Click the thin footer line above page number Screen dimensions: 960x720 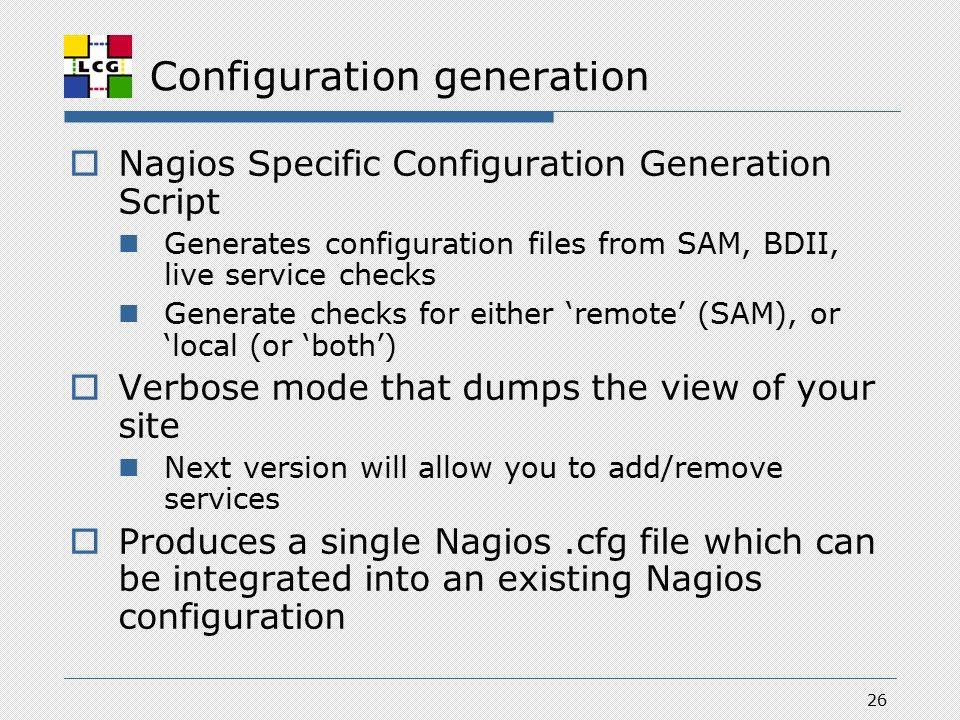coord(480,678)
